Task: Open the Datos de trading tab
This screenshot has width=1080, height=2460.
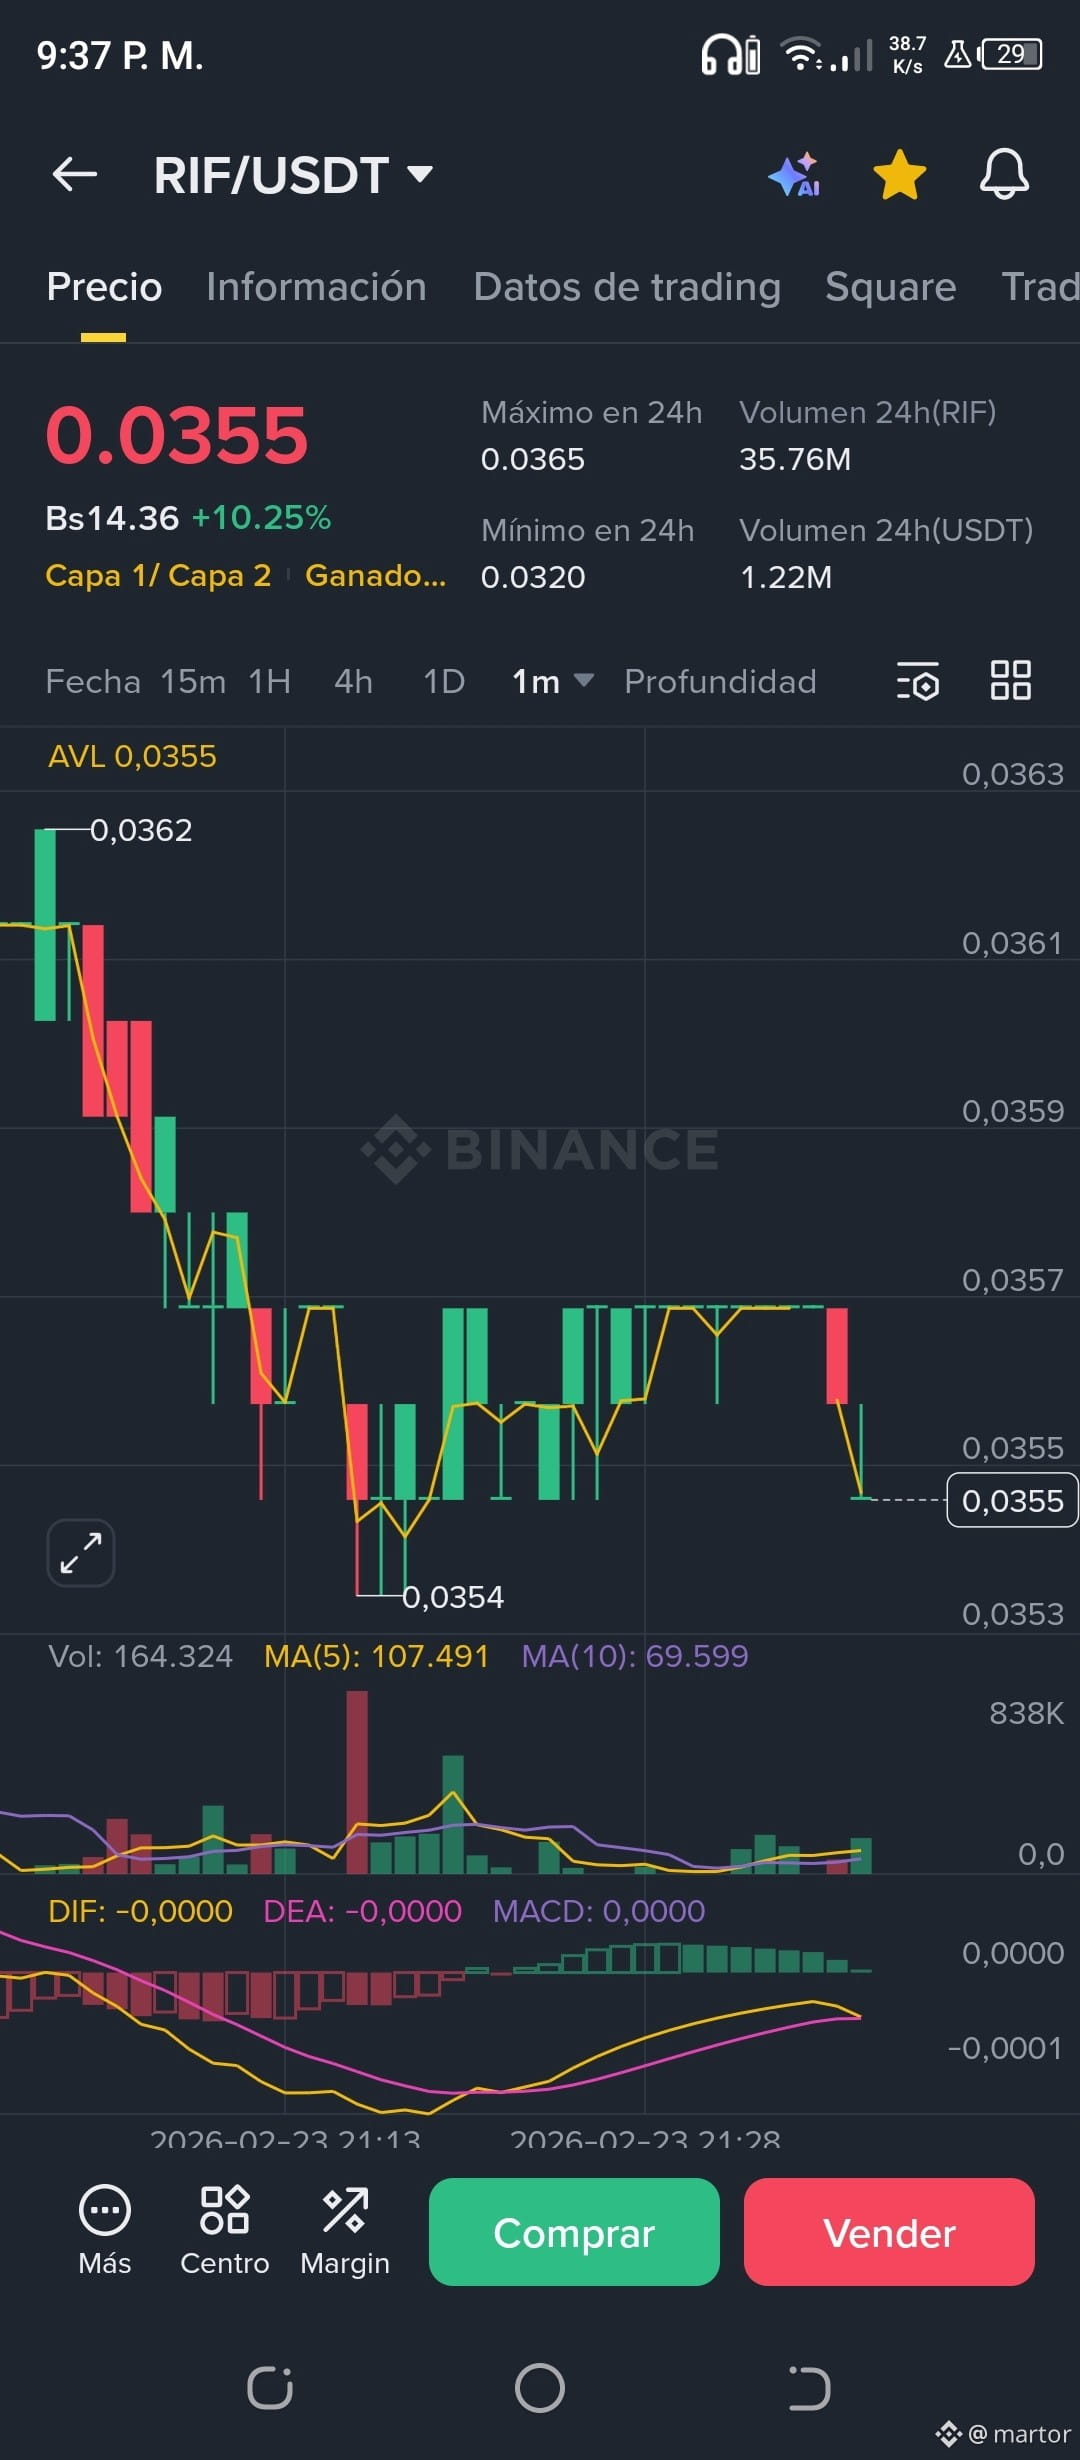Action: click(627, 287)
